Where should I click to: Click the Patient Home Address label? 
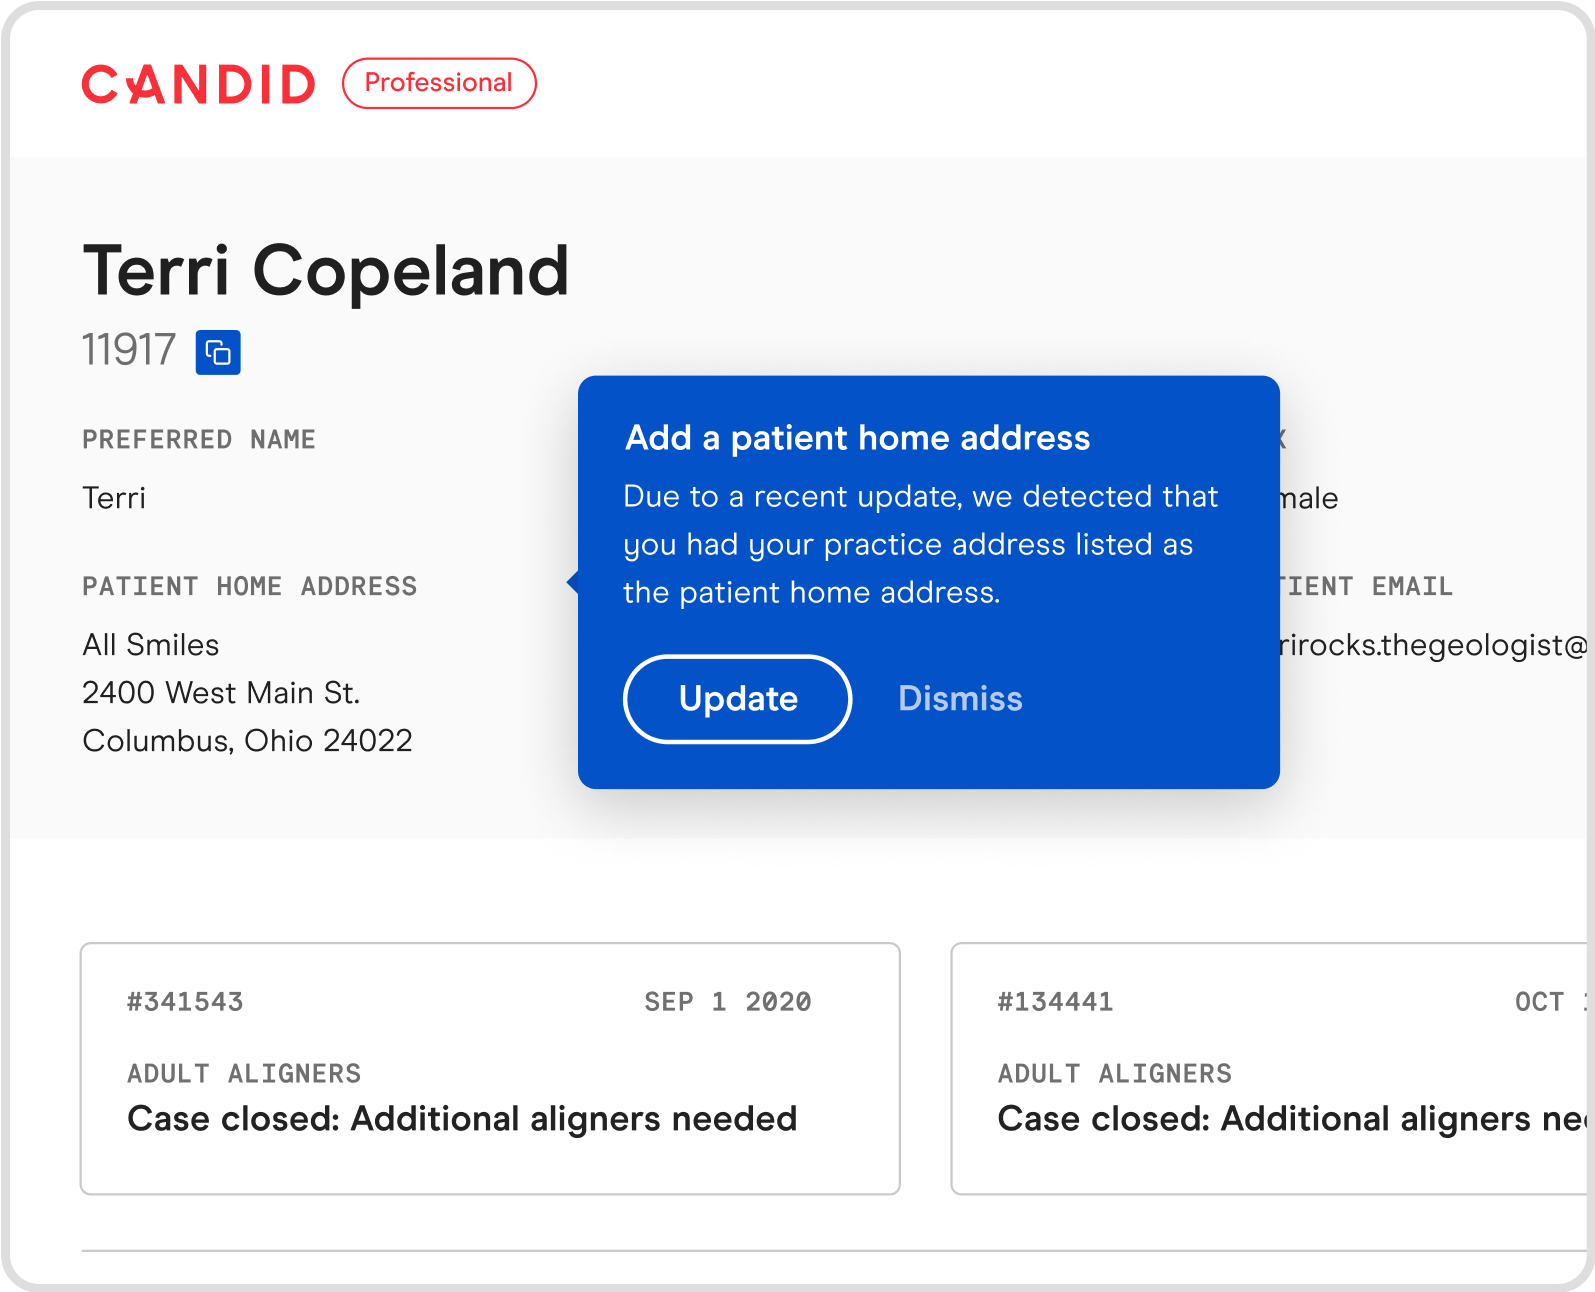(250, 586)
